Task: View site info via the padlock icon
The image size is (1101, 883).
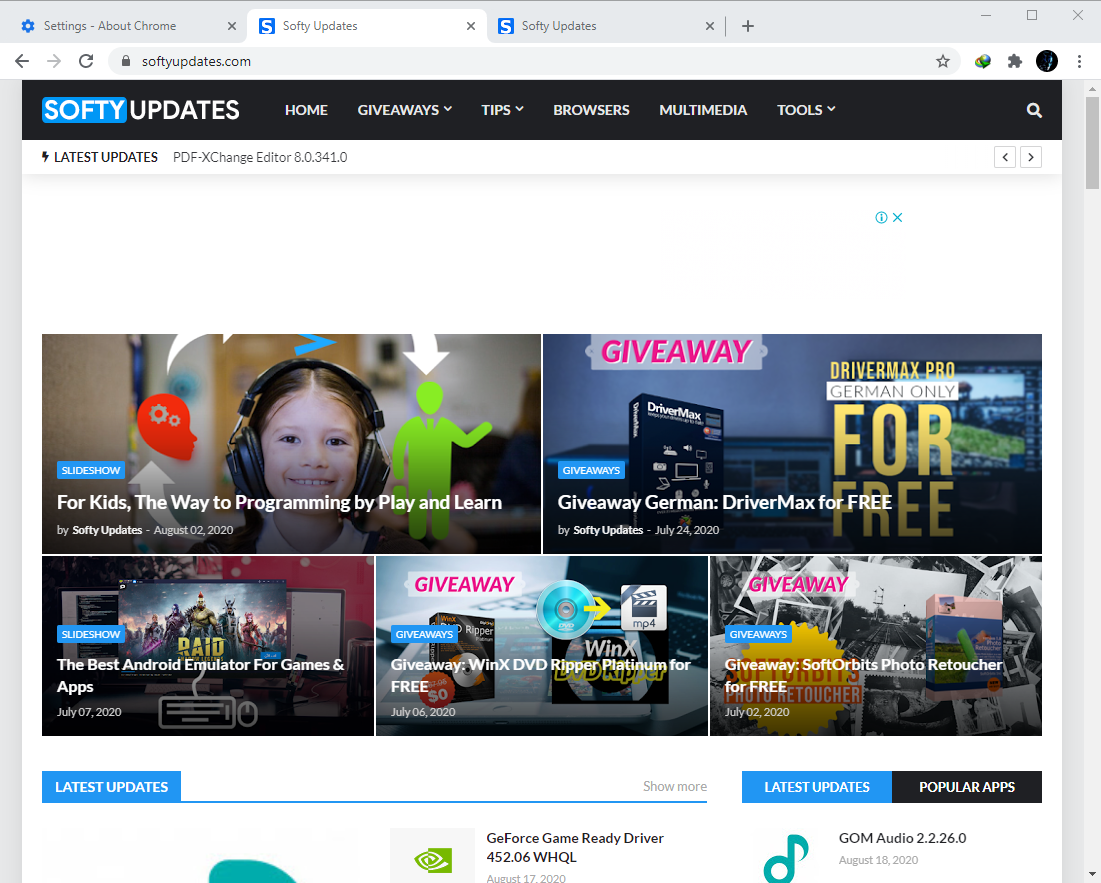Action: click(x=126, y=61)
